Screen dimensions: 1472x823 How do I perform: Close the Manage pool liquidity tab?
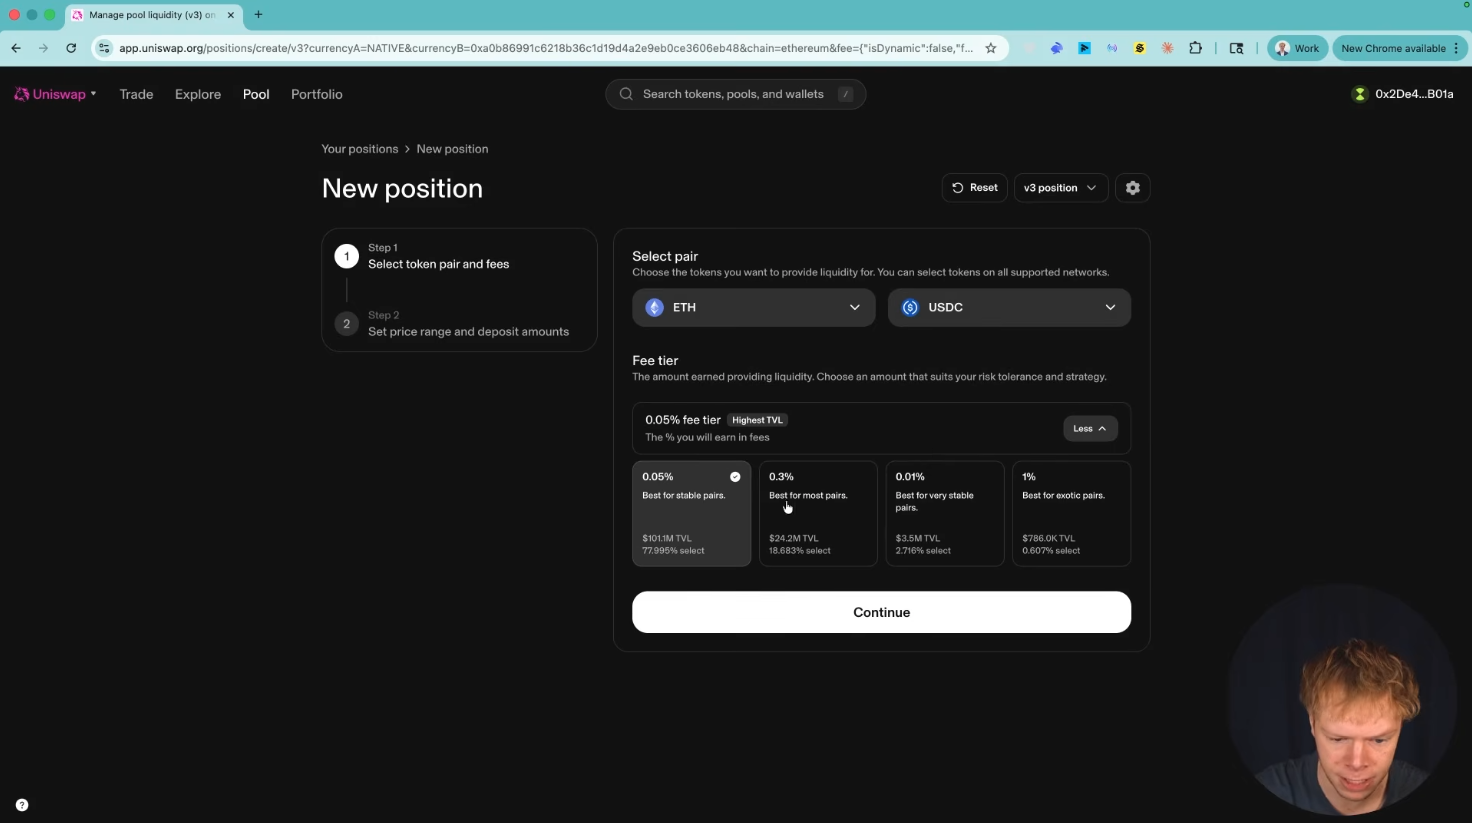tap(230, 15)
